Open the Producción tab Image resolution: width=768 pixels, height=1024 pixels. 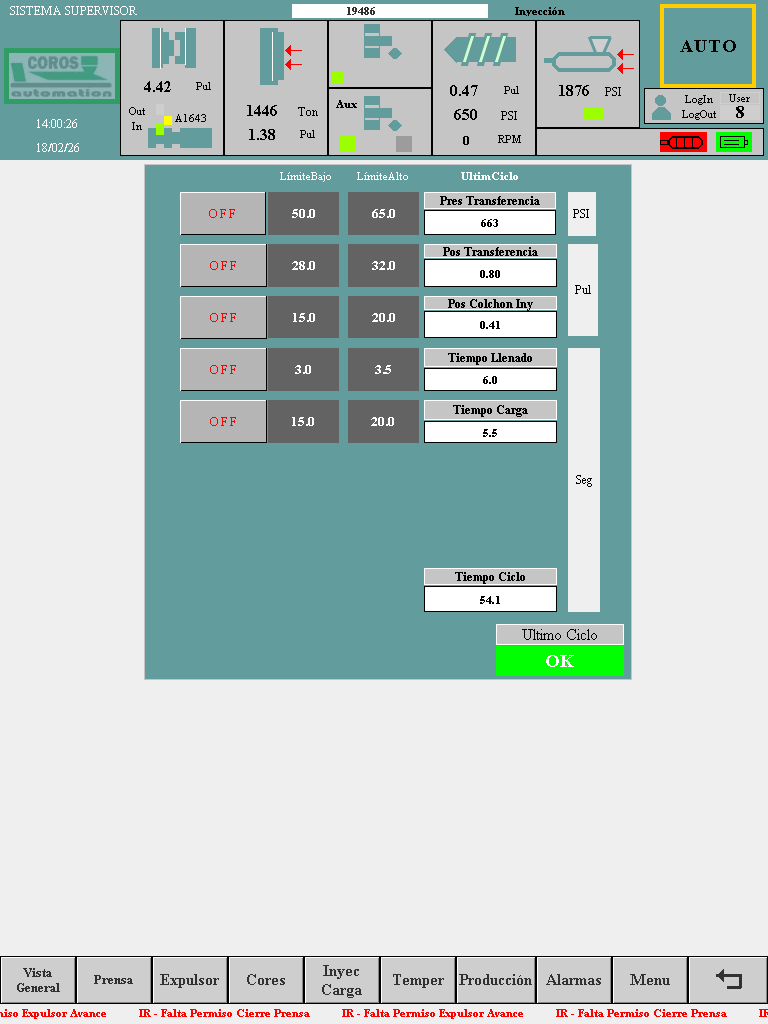coord(495,980)
